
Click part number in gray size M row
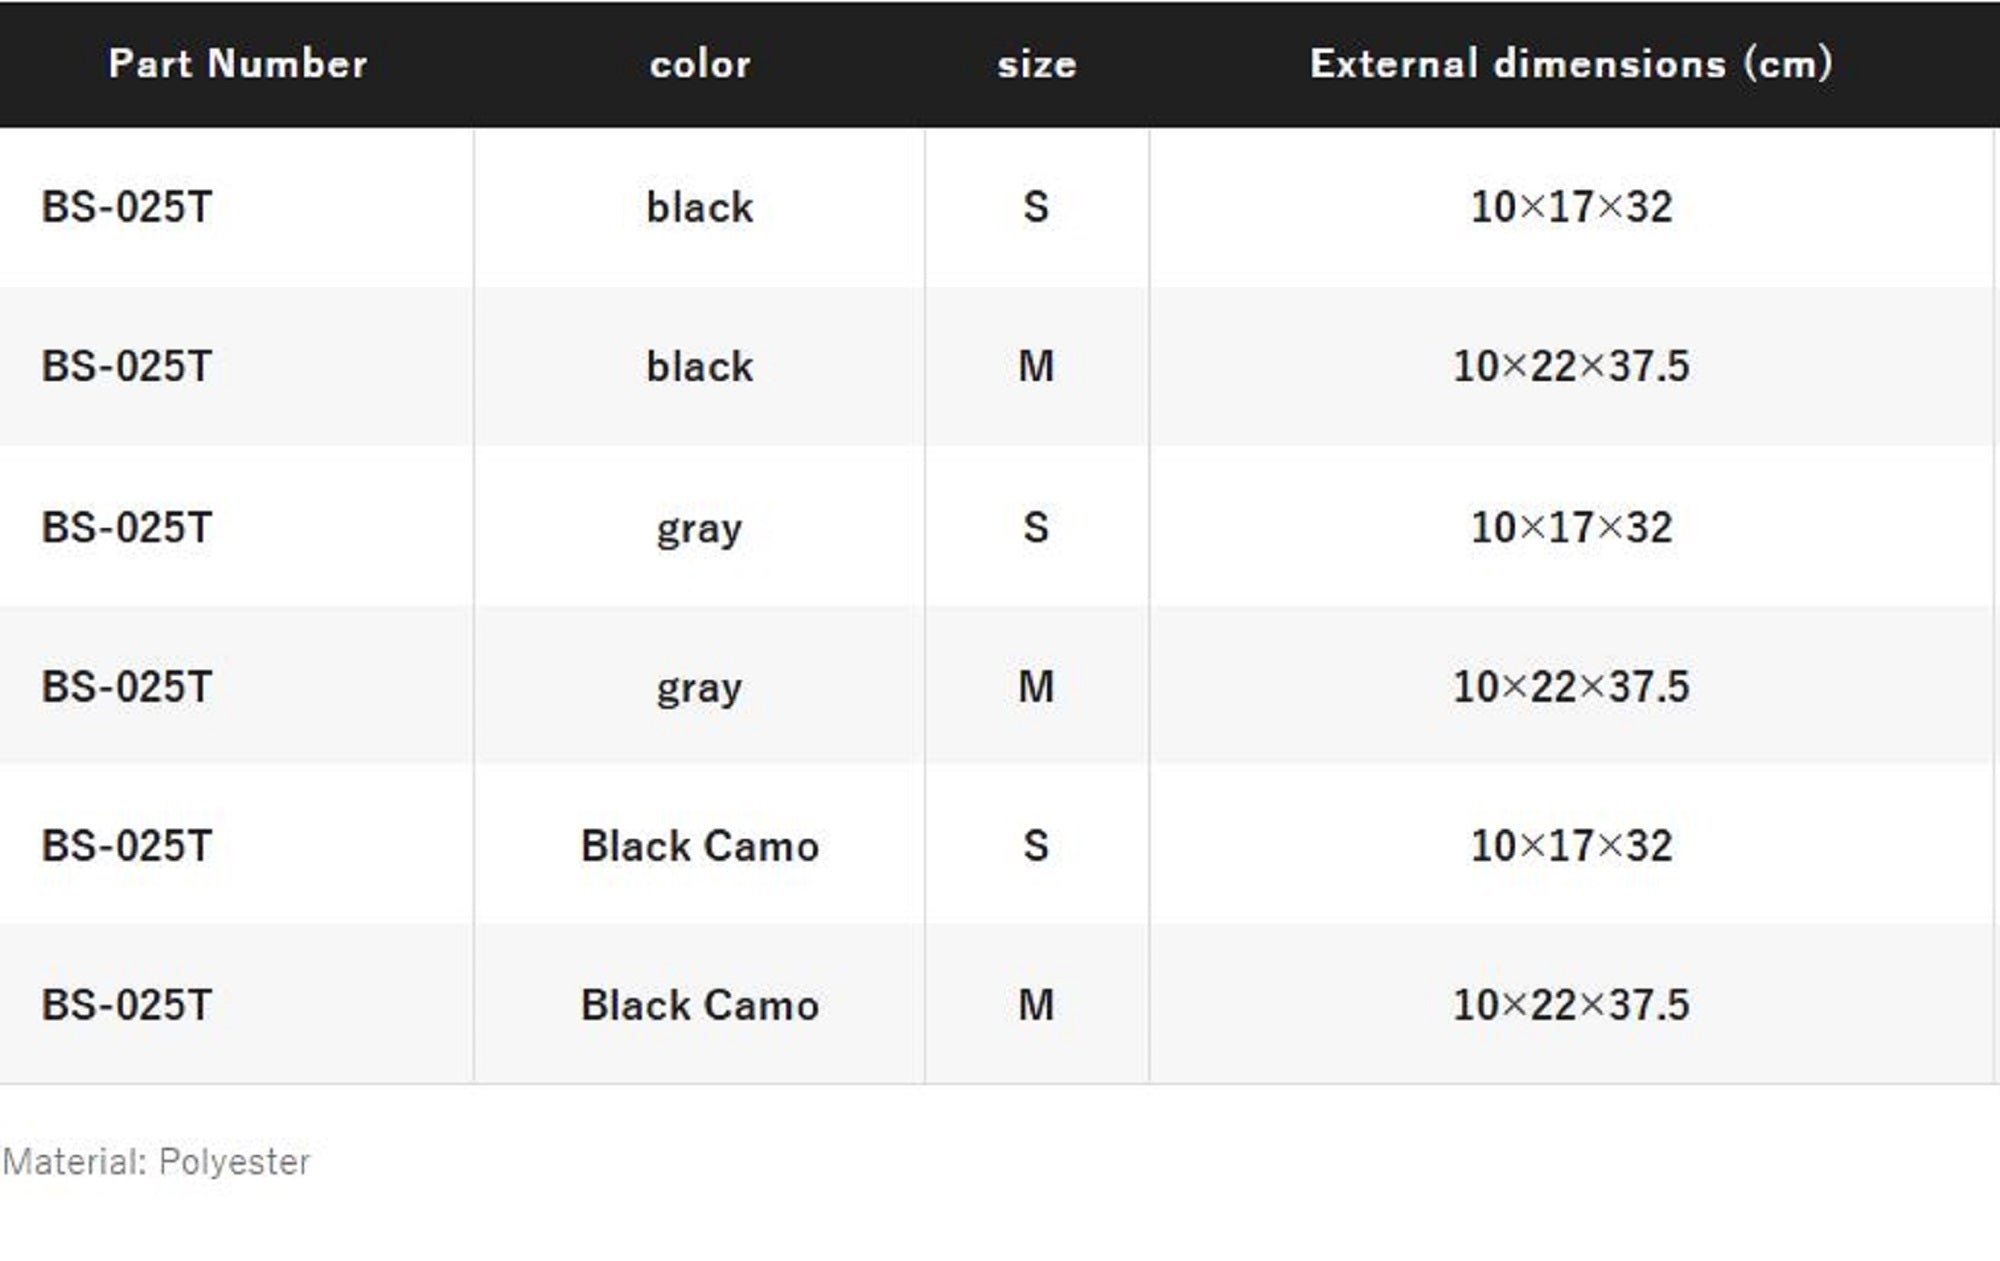tap(127, 687)
